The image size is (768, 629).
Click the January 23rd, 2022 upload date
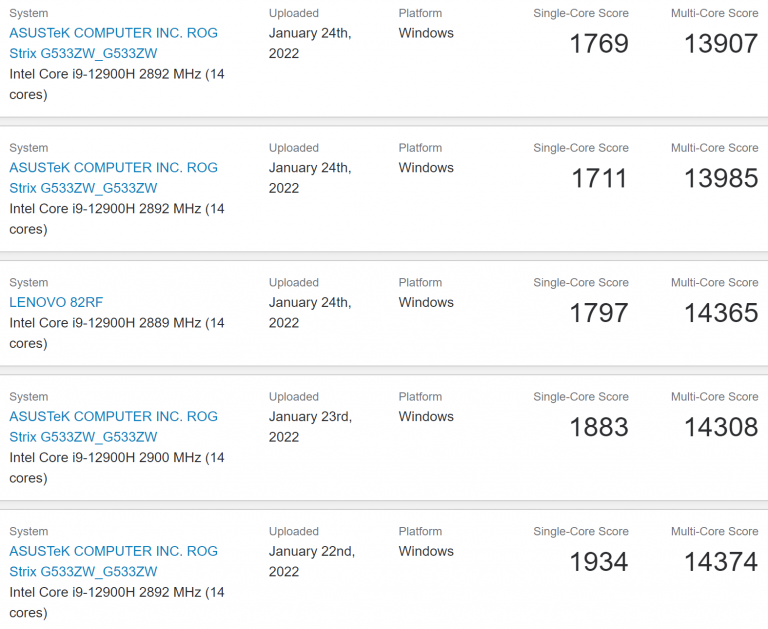[310, 427]
